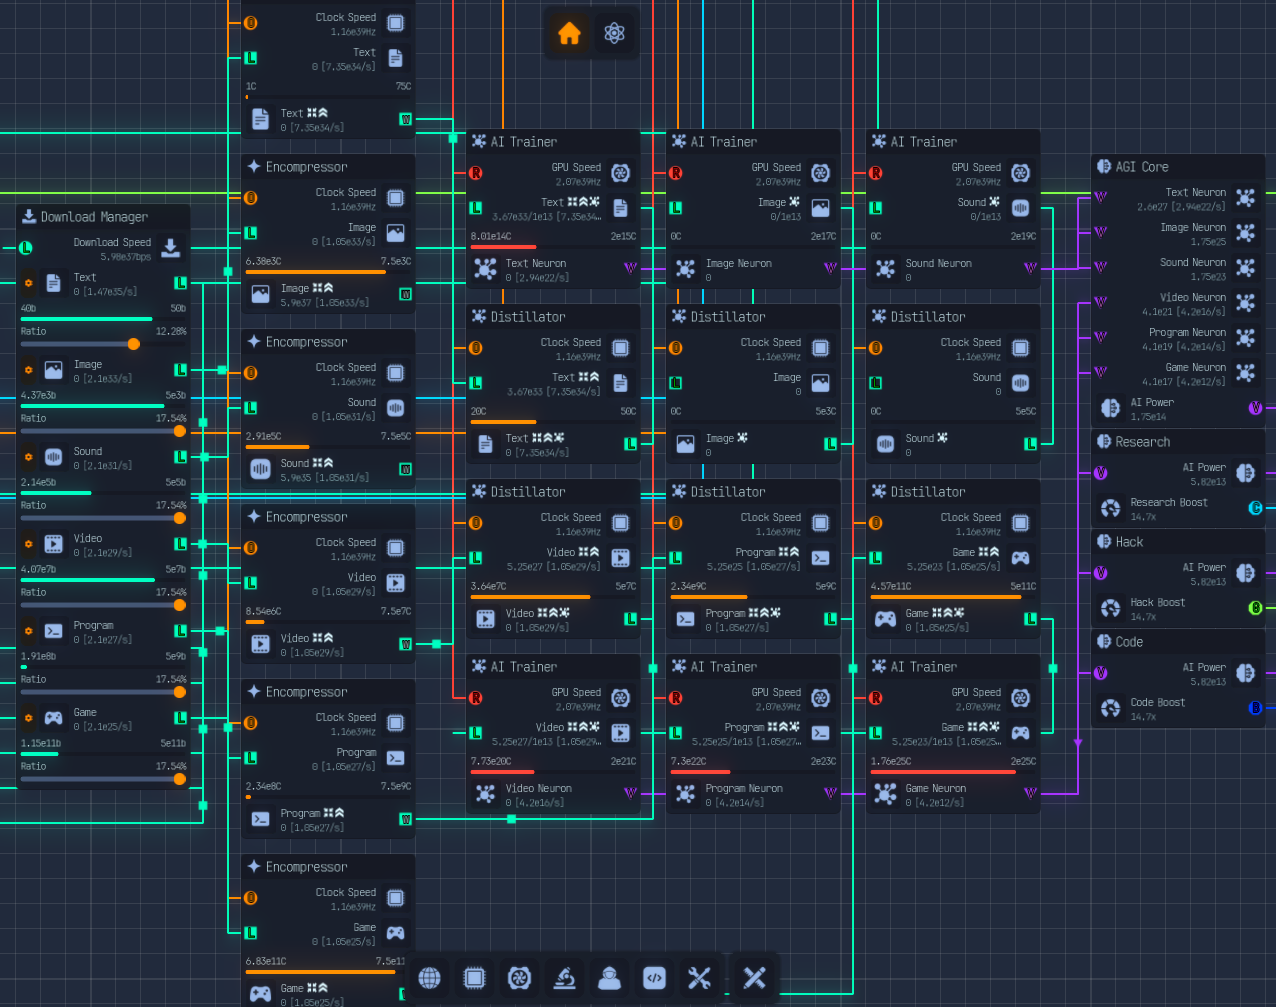Switch to the atom tab next to Home
1276x1007 pixels.
click(613, 32)
